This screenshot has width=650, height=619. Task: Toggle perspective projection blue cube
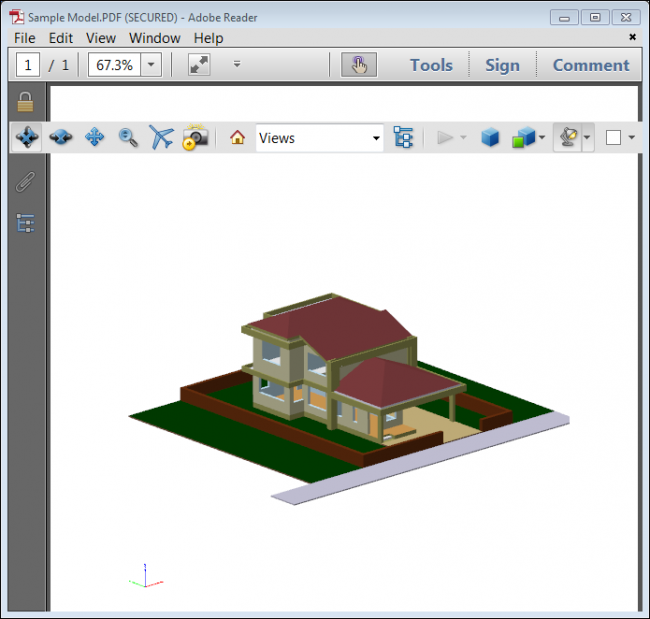[x=490, y=138]
